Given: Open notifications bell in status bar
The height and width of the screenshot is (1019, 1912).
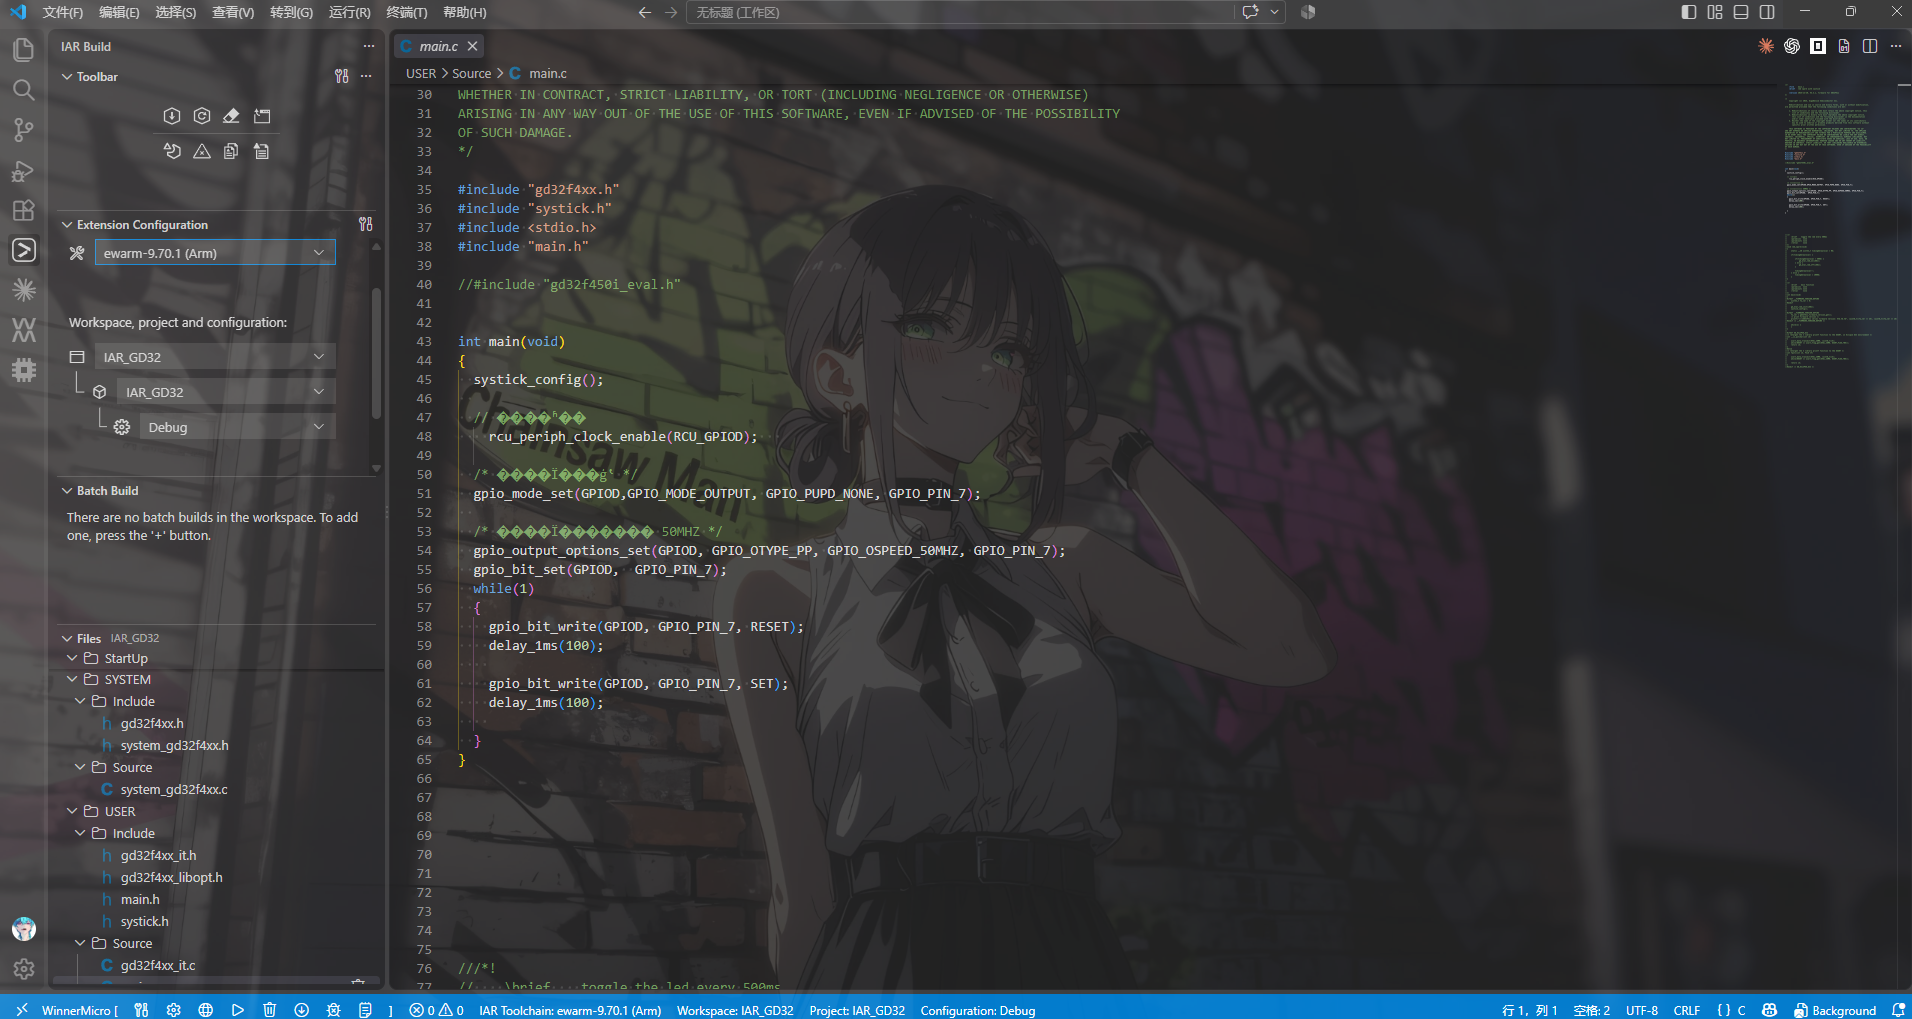Looking at the screenshot, I should tap(1898, 1010).
